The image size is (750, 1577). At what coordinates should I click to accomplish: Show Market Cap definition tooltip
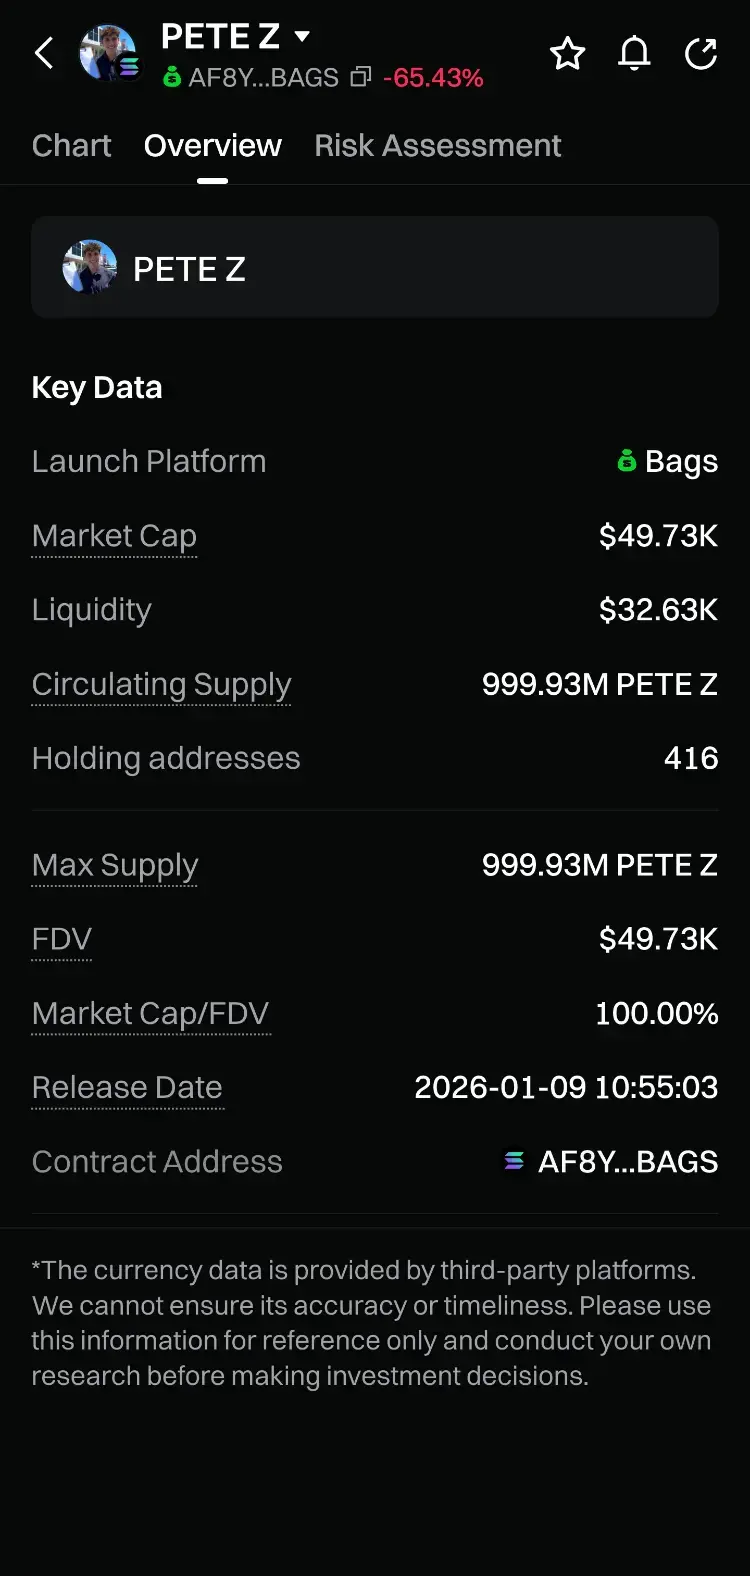(x=114, y=536)
